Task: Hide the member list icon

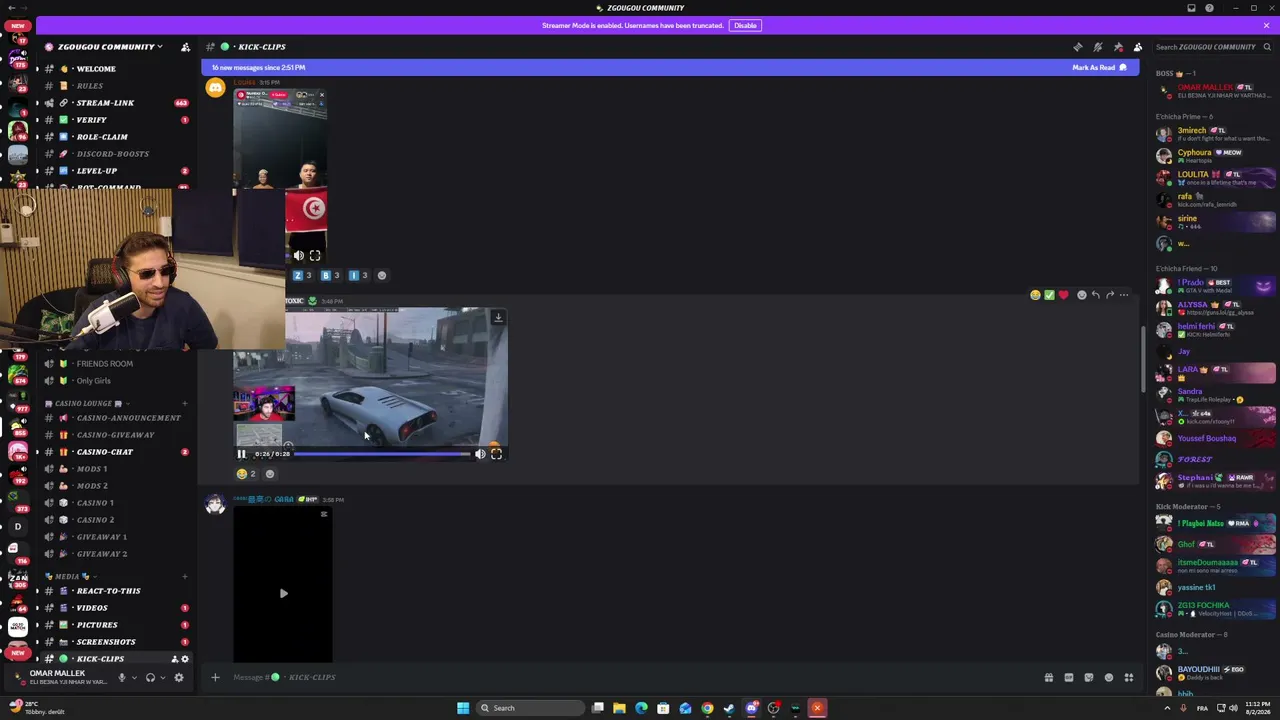Action: coord(1137,47)
